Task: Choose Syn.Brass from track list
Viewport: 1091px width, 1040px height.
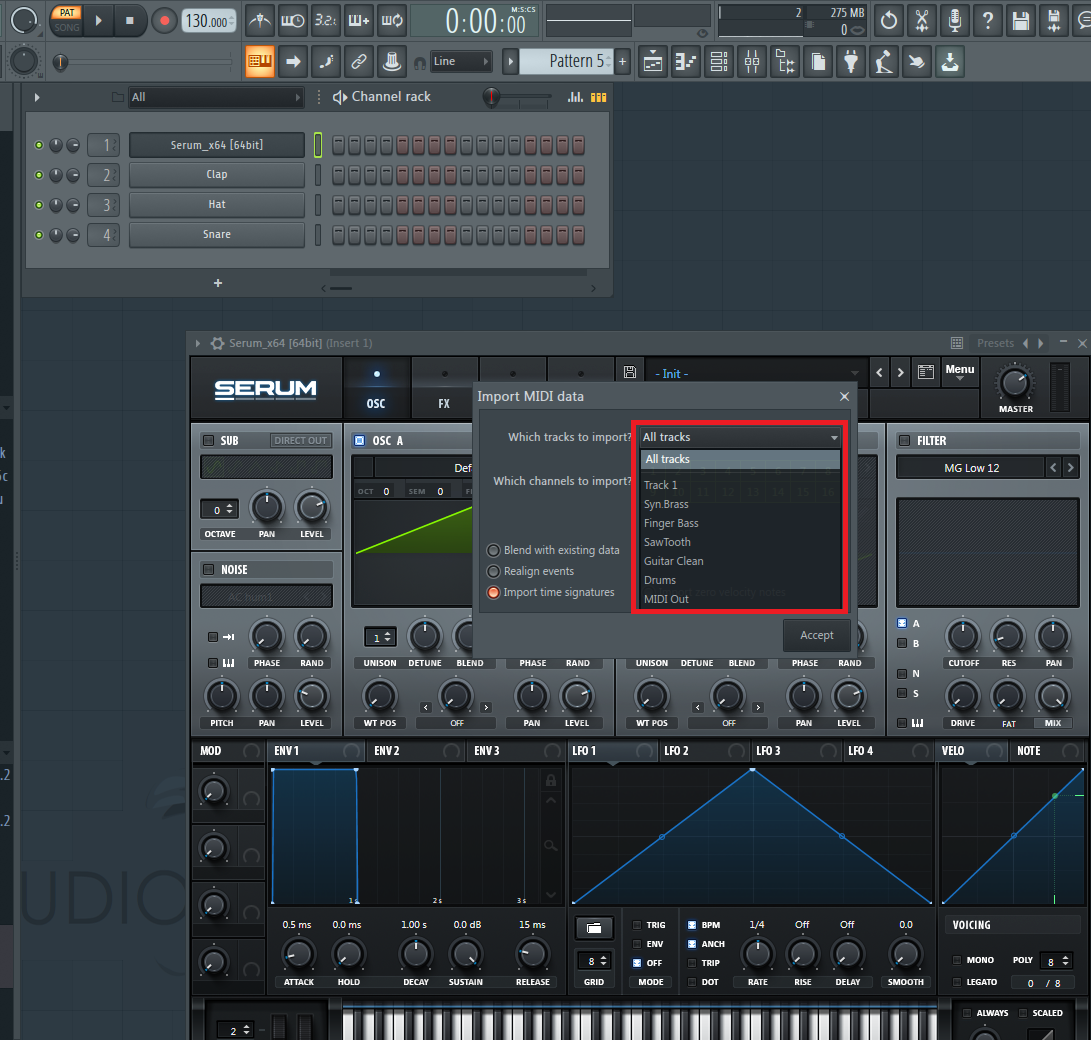Action: (x=666, y=504)
